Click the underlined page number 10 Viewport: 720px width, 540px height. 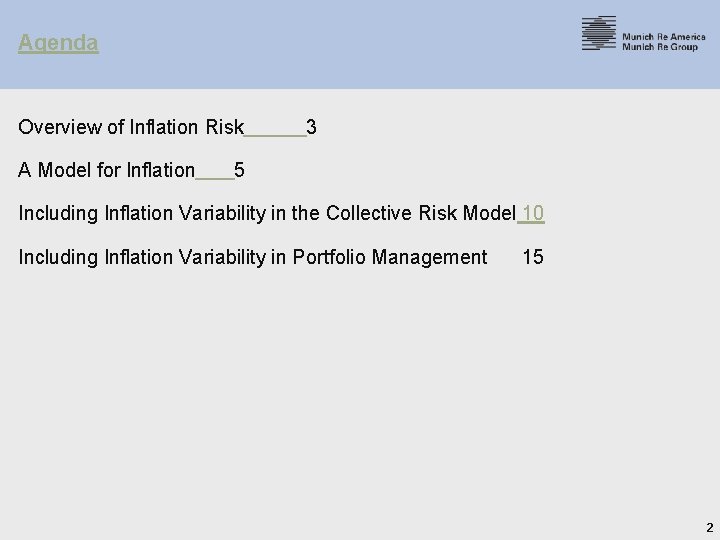point(533,213)
